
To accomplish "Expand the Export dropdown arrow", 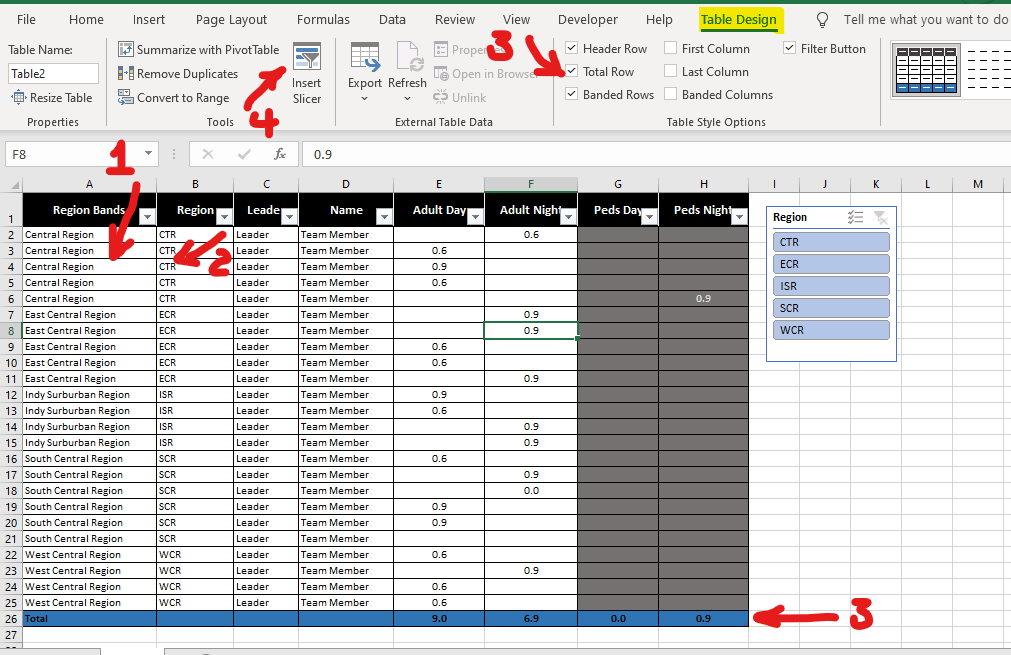I will (364, 99).
